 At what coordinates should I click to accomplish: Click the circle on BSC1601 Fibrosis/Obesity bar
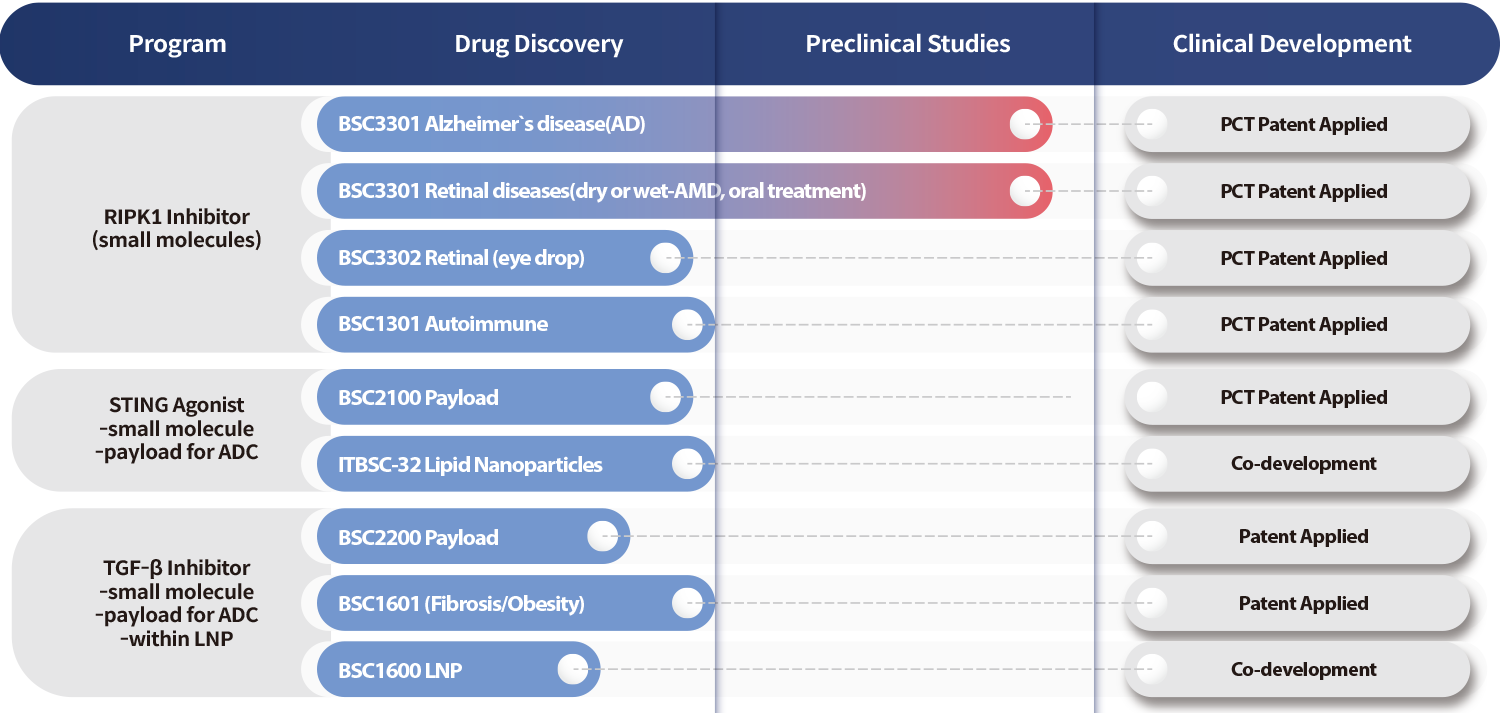pos(687,603)
